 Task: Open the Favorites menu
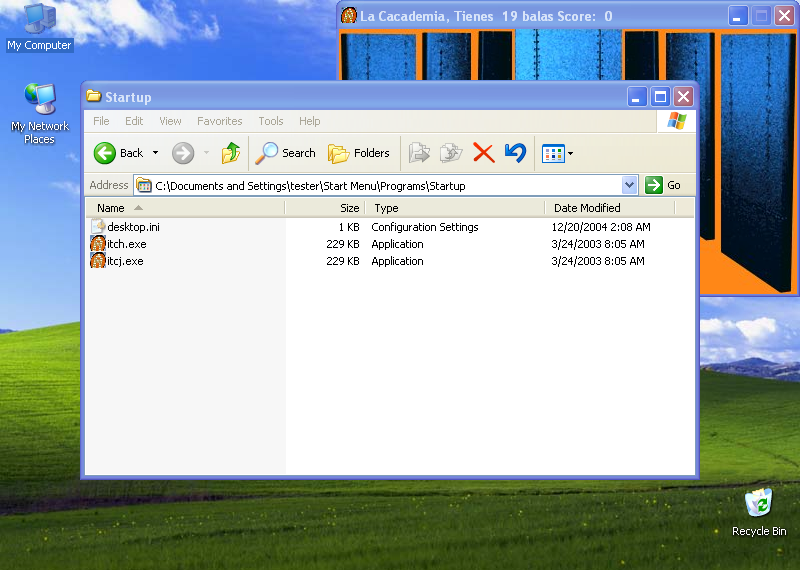(x=220, y=121)
